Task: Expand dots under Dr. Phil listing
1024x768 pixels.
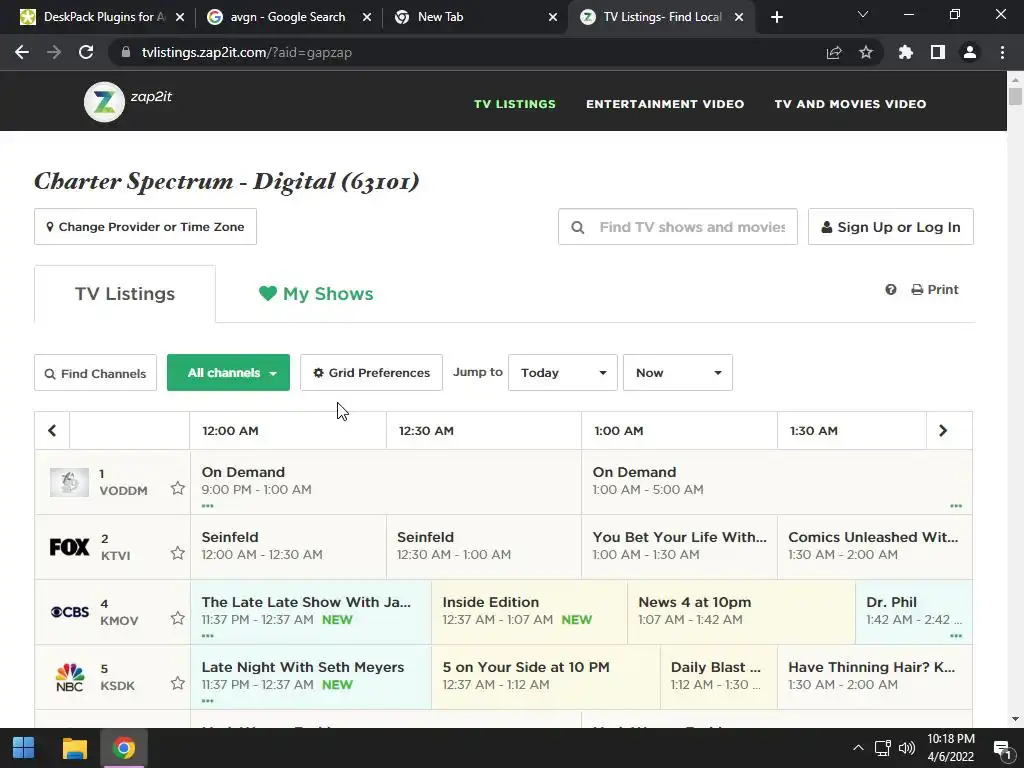Action: (956, 636)
